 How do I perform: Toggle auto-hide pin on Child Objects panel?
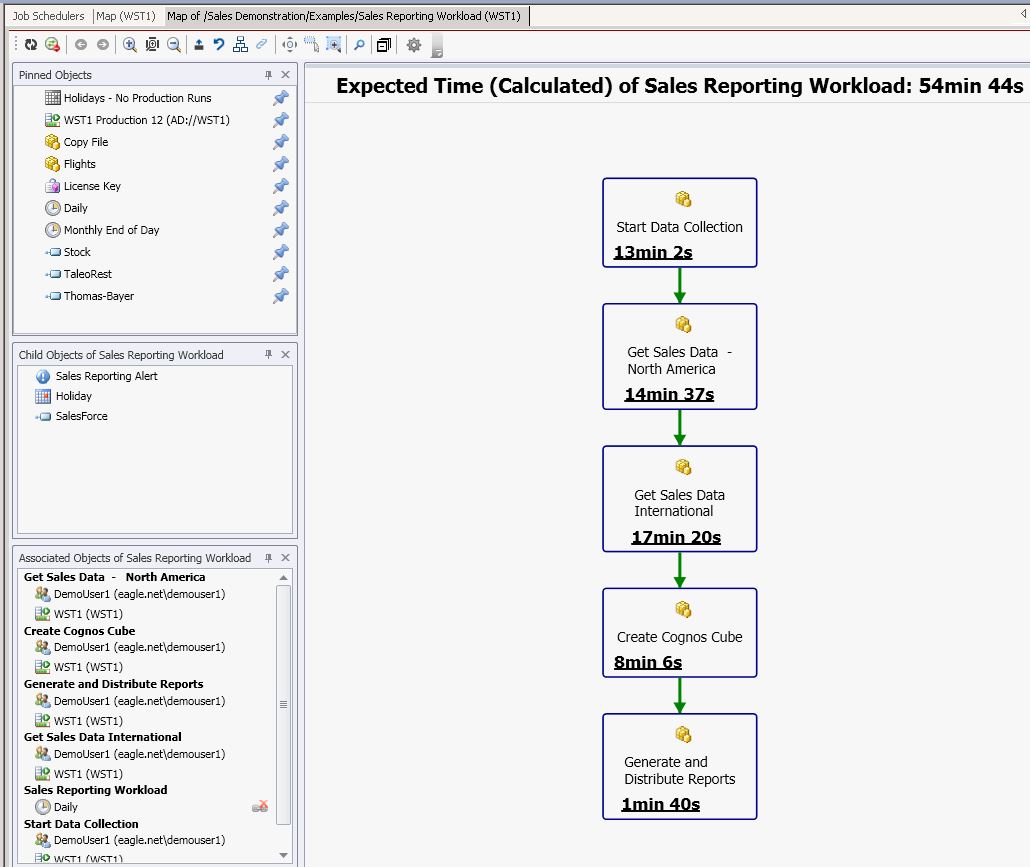point(268,355)
